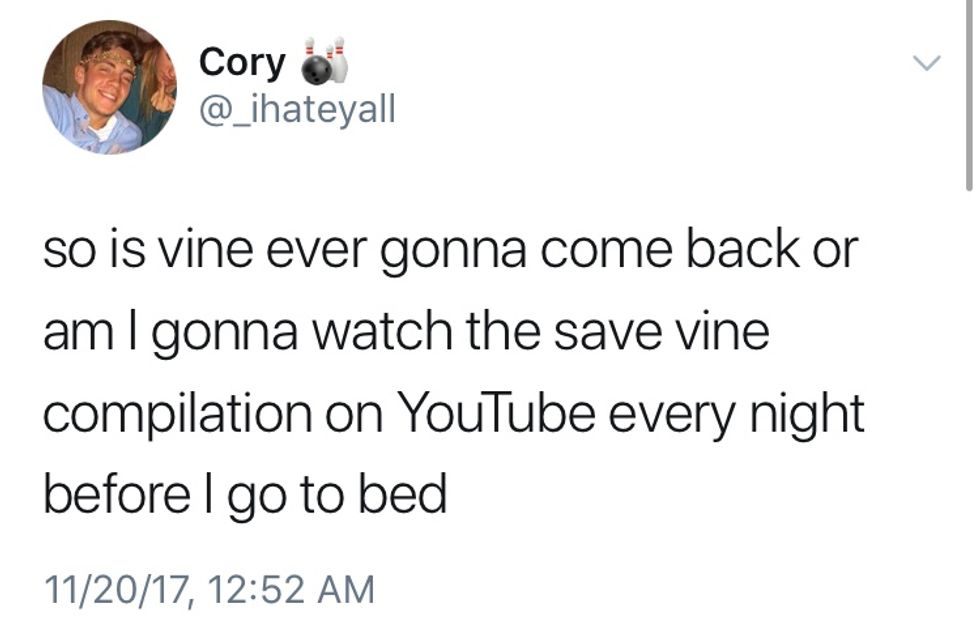Open Cory's circular profile picture

(x=109, y=87)
